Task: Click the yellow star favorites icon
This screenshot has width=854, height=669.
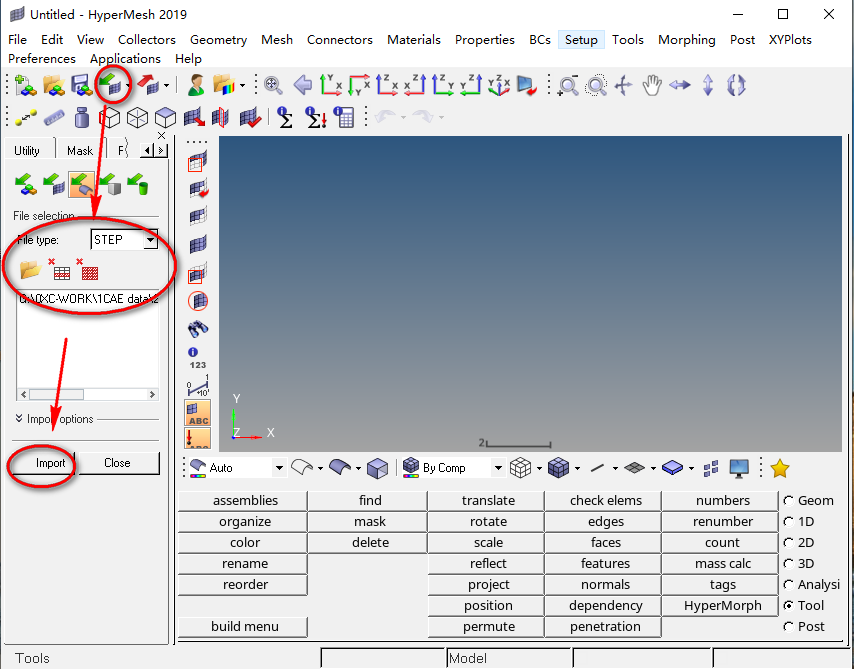Action: click(780, 467)
